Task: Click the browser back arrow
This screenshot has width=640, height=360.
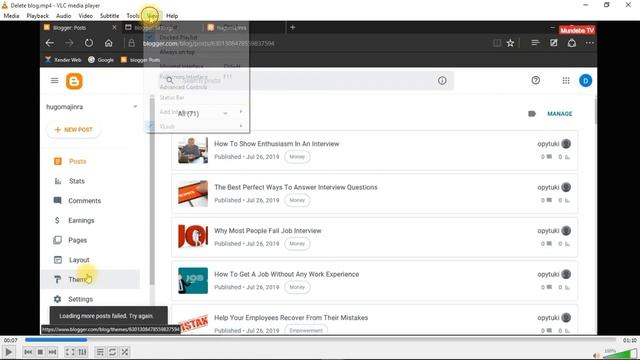Action: (49, 43)
